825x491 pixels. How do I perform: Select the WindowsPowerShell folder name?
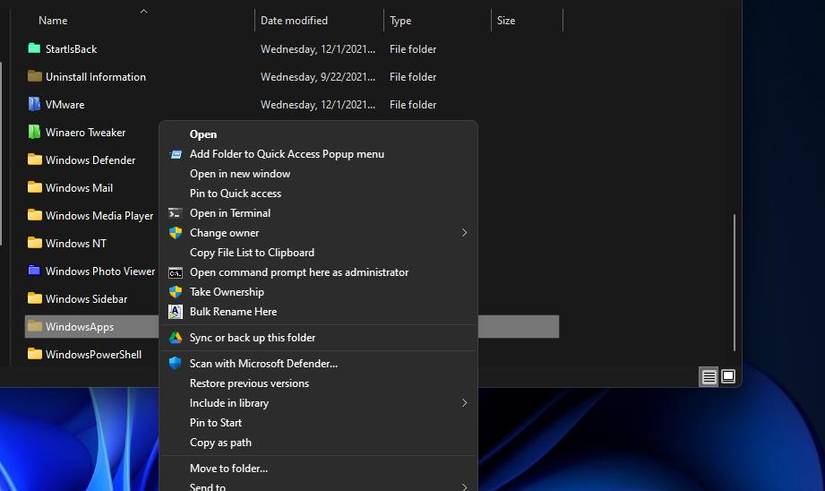(x=93, y=354)
